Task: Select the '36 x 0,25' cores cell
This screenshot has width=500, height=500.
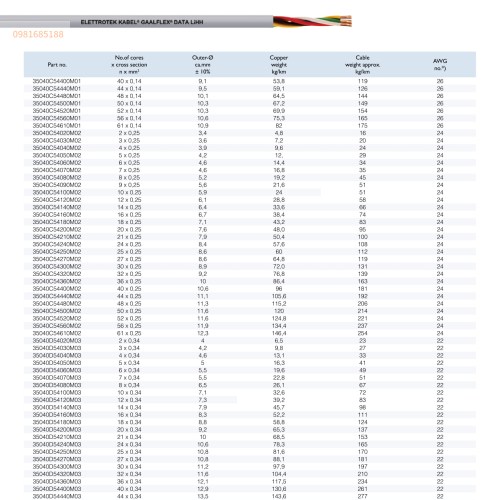Action: pyautogui.click(x=129, y=281)
